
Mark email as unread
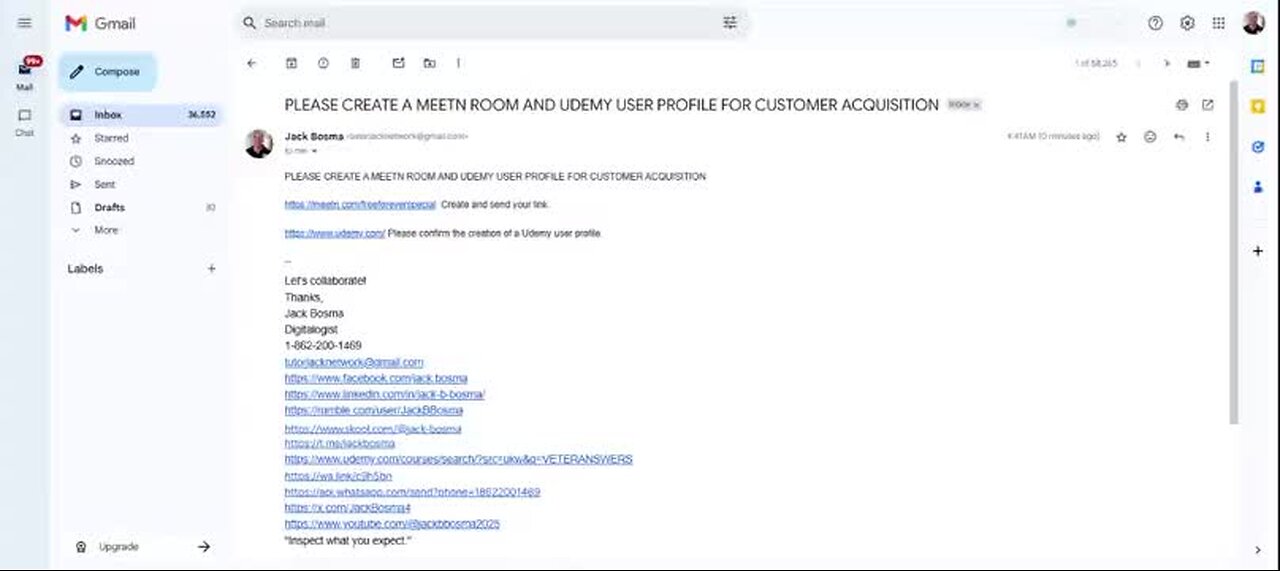[398, 63]
